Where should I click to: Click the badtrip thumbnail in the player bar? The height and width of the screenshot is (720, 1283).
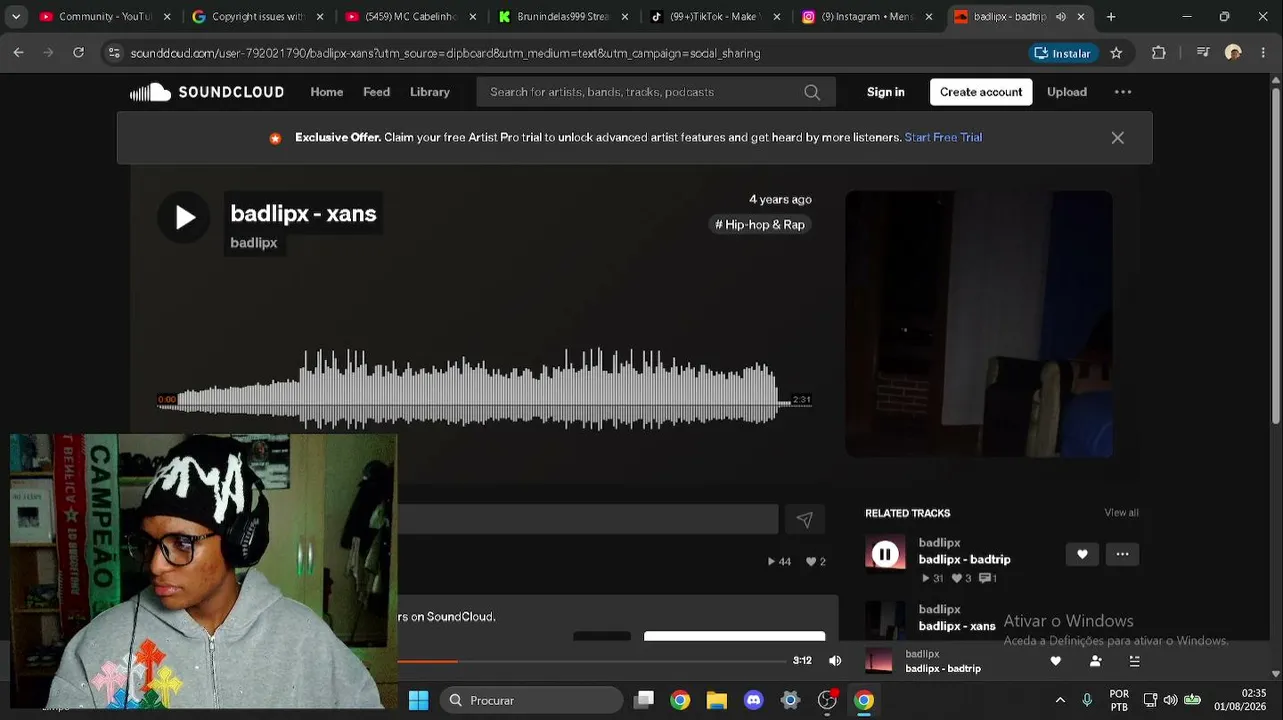pyautogui.click(x=878, y=661)
